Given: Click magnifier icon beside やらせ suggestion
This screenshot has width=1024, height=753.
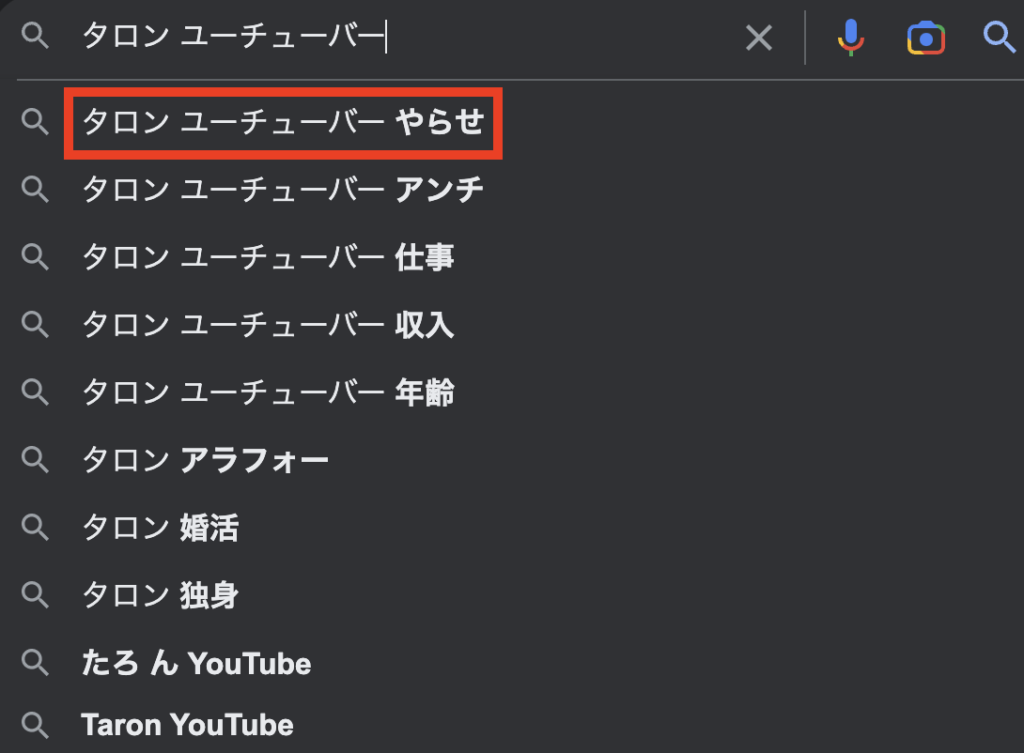Looking at the screenshot, I should [x=35, y=122].
